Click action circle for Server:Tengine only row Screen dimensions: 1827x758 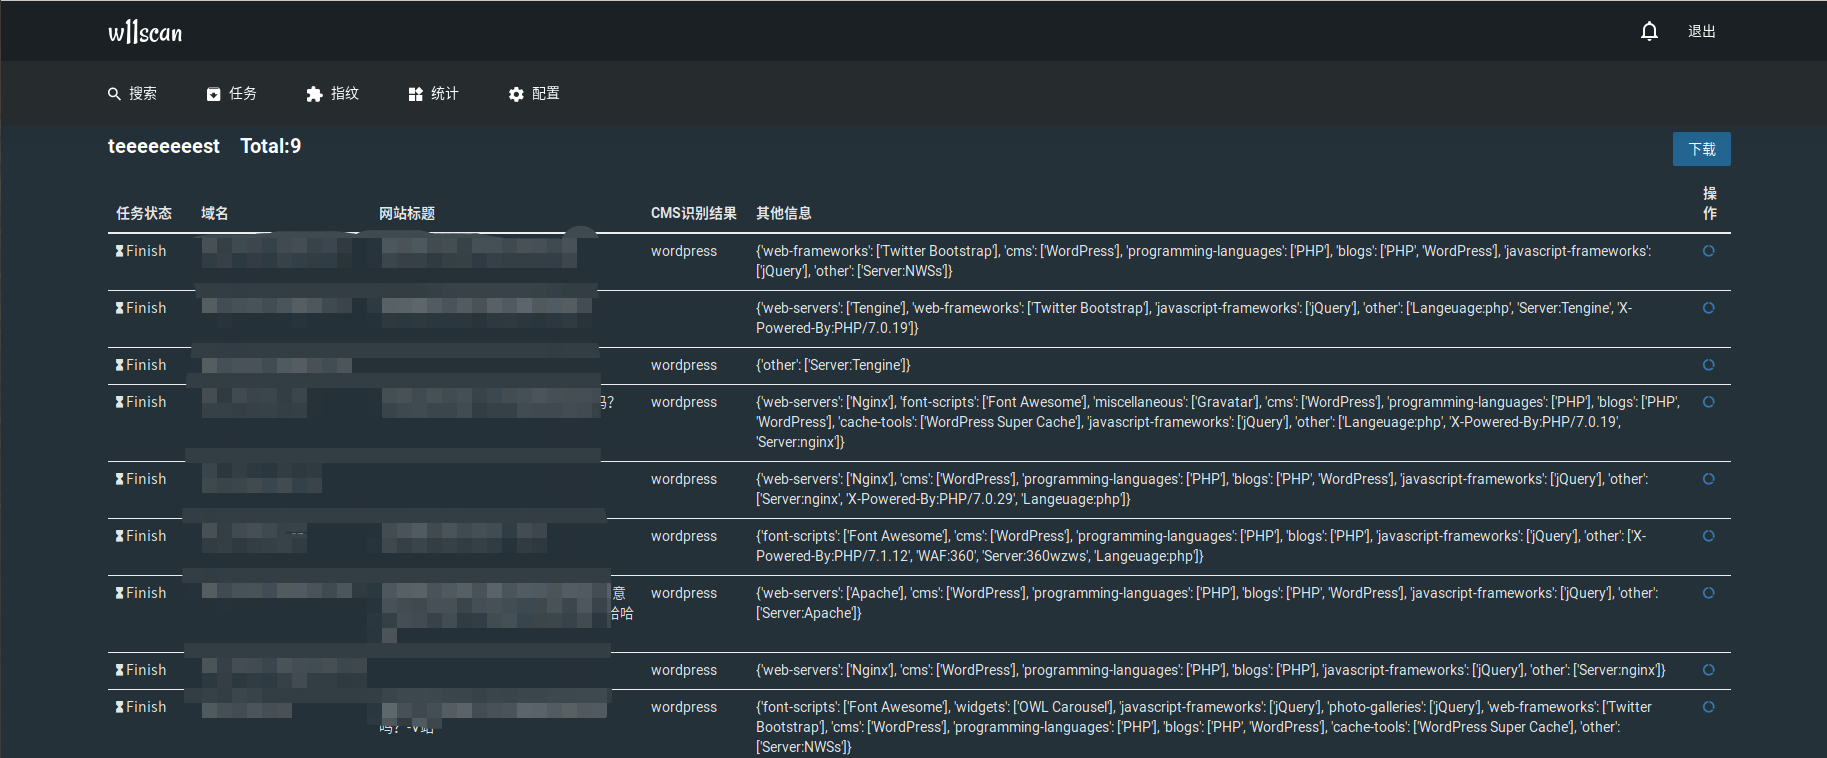(1709, 365)
